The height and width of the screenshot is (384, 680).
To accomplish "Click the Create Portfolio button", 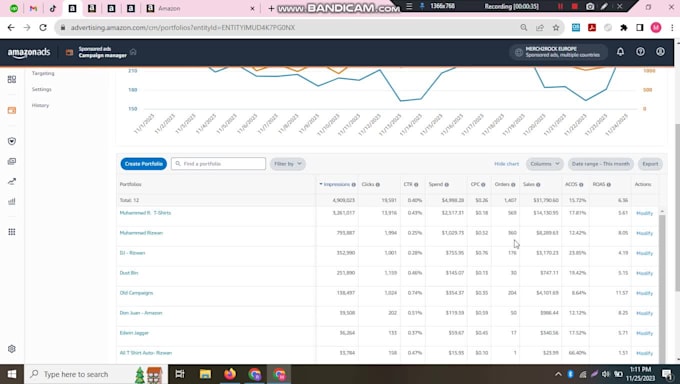I will tap(144, 164).
